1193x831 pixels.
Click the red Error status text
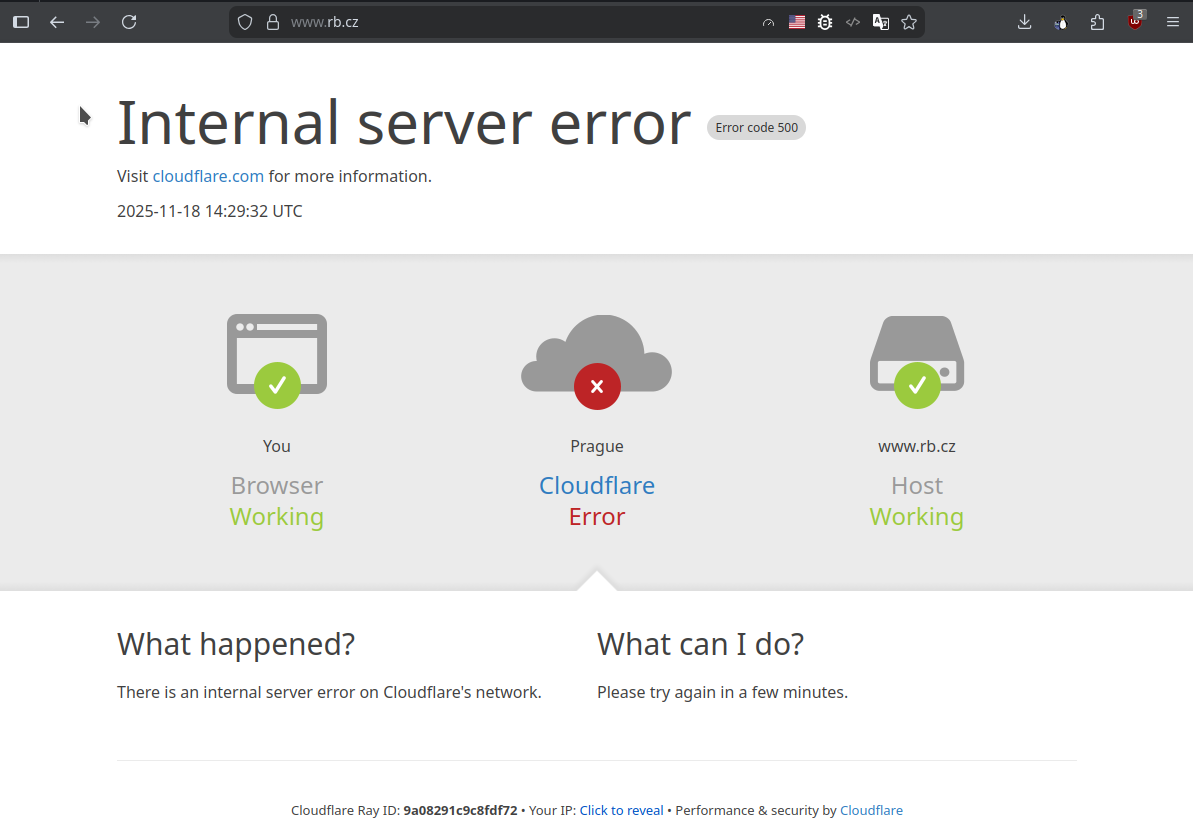pos(597,517)
